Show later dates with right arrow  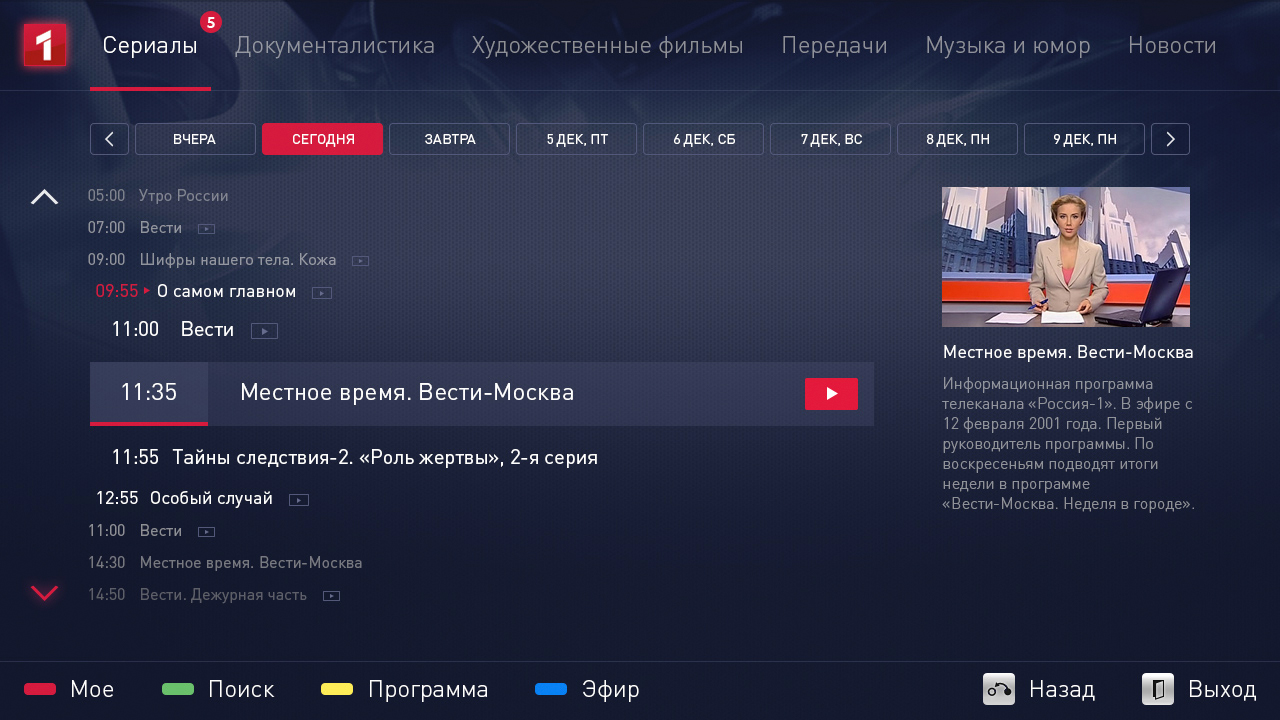[1169, 139]
